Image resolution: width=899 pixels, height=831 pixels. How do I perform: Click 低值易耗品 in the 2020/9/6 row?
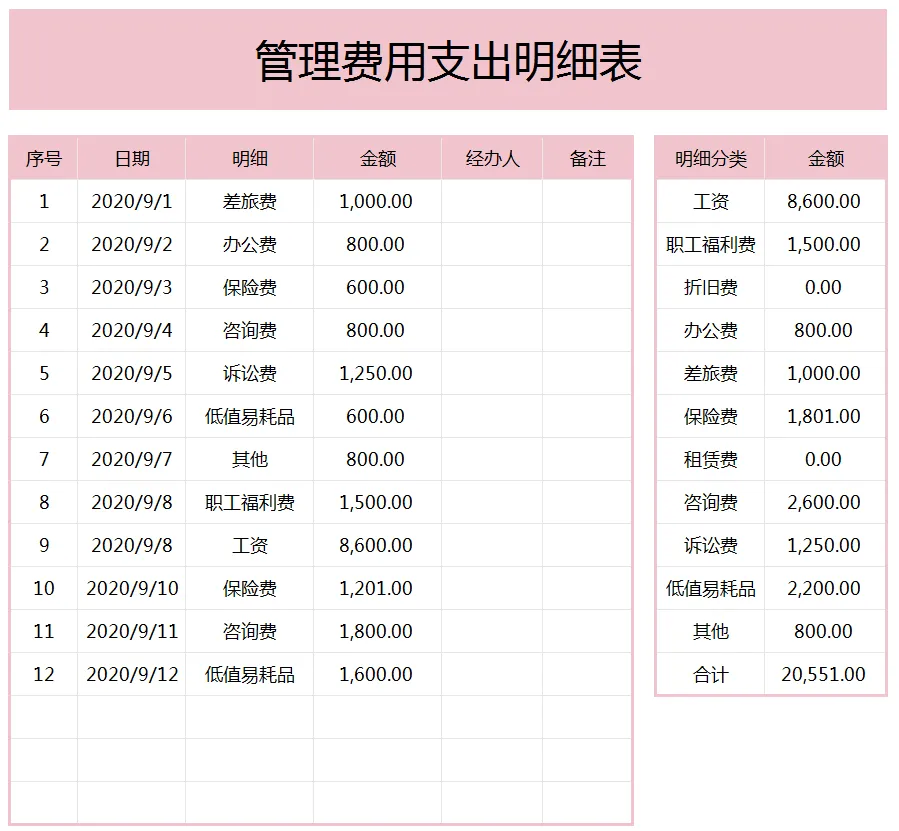click(x=249, y=416)
